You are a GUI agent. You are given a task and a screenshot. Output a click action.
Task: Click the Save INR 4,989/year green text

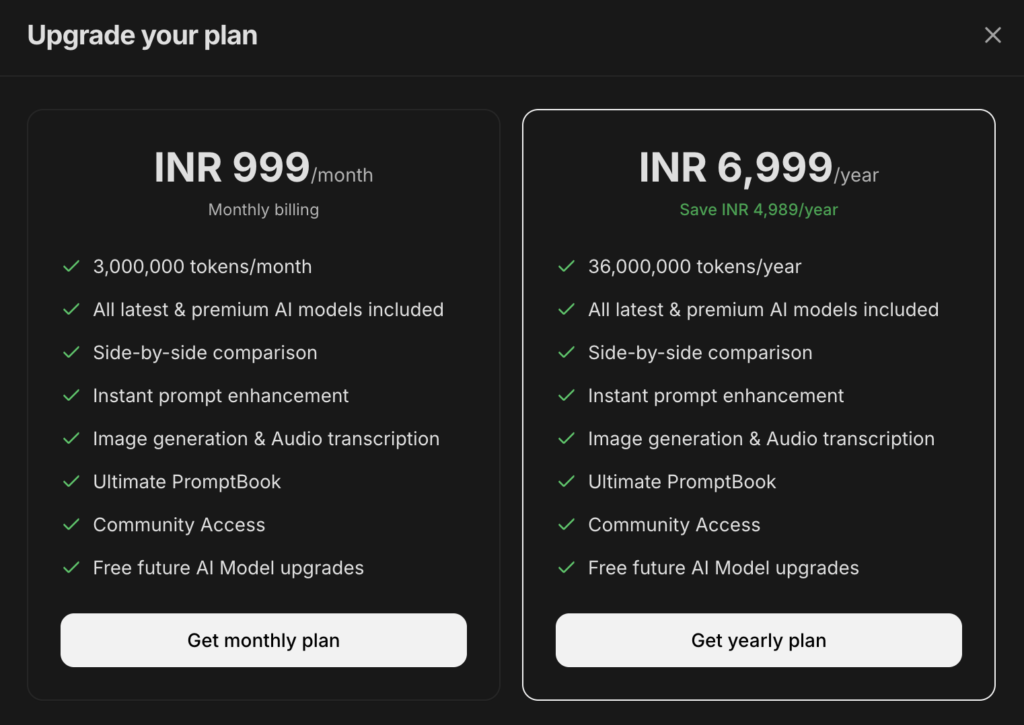click(758, 210)
